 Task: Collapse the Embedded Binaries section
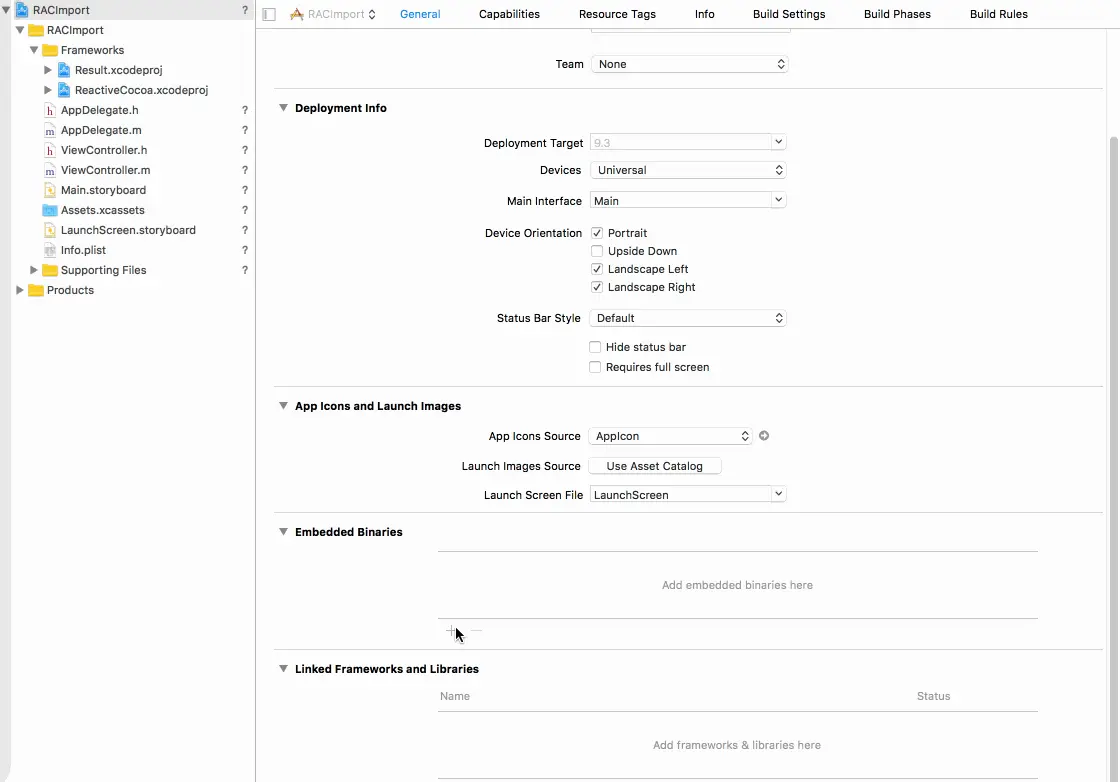tap(284, 532)
